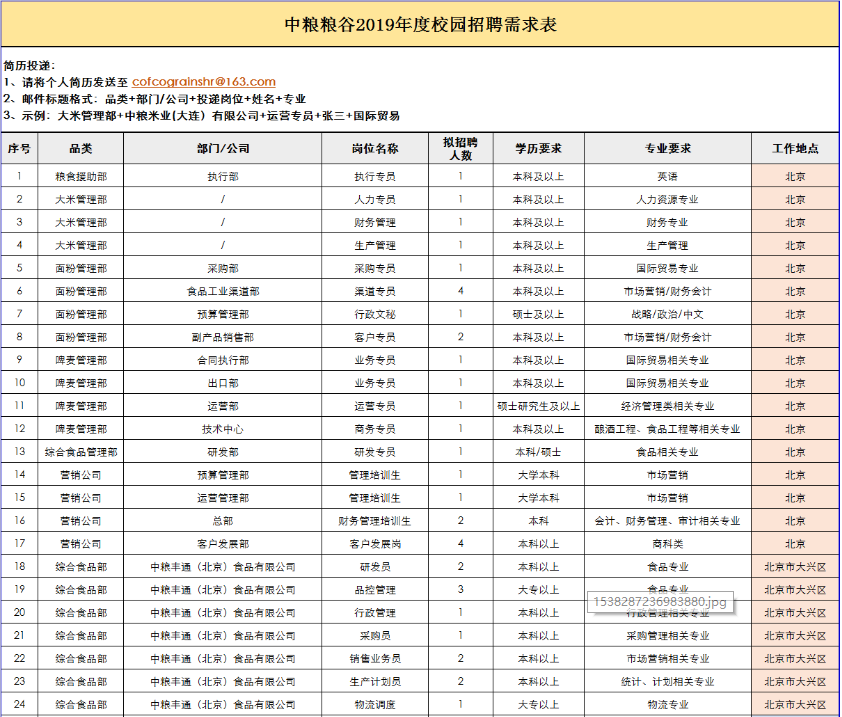
Task: Click the 本科 education cell in row 16
Action: (539, 521)
